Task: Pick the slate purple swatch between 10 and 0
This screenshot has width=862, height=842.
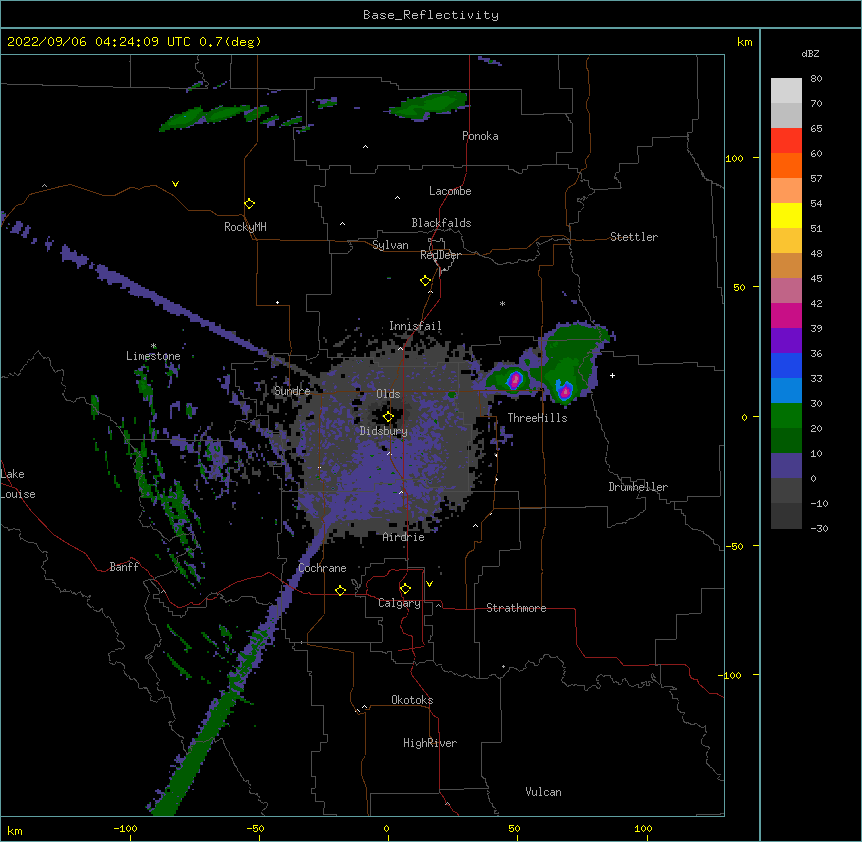Action: click(x=786, y=466)
